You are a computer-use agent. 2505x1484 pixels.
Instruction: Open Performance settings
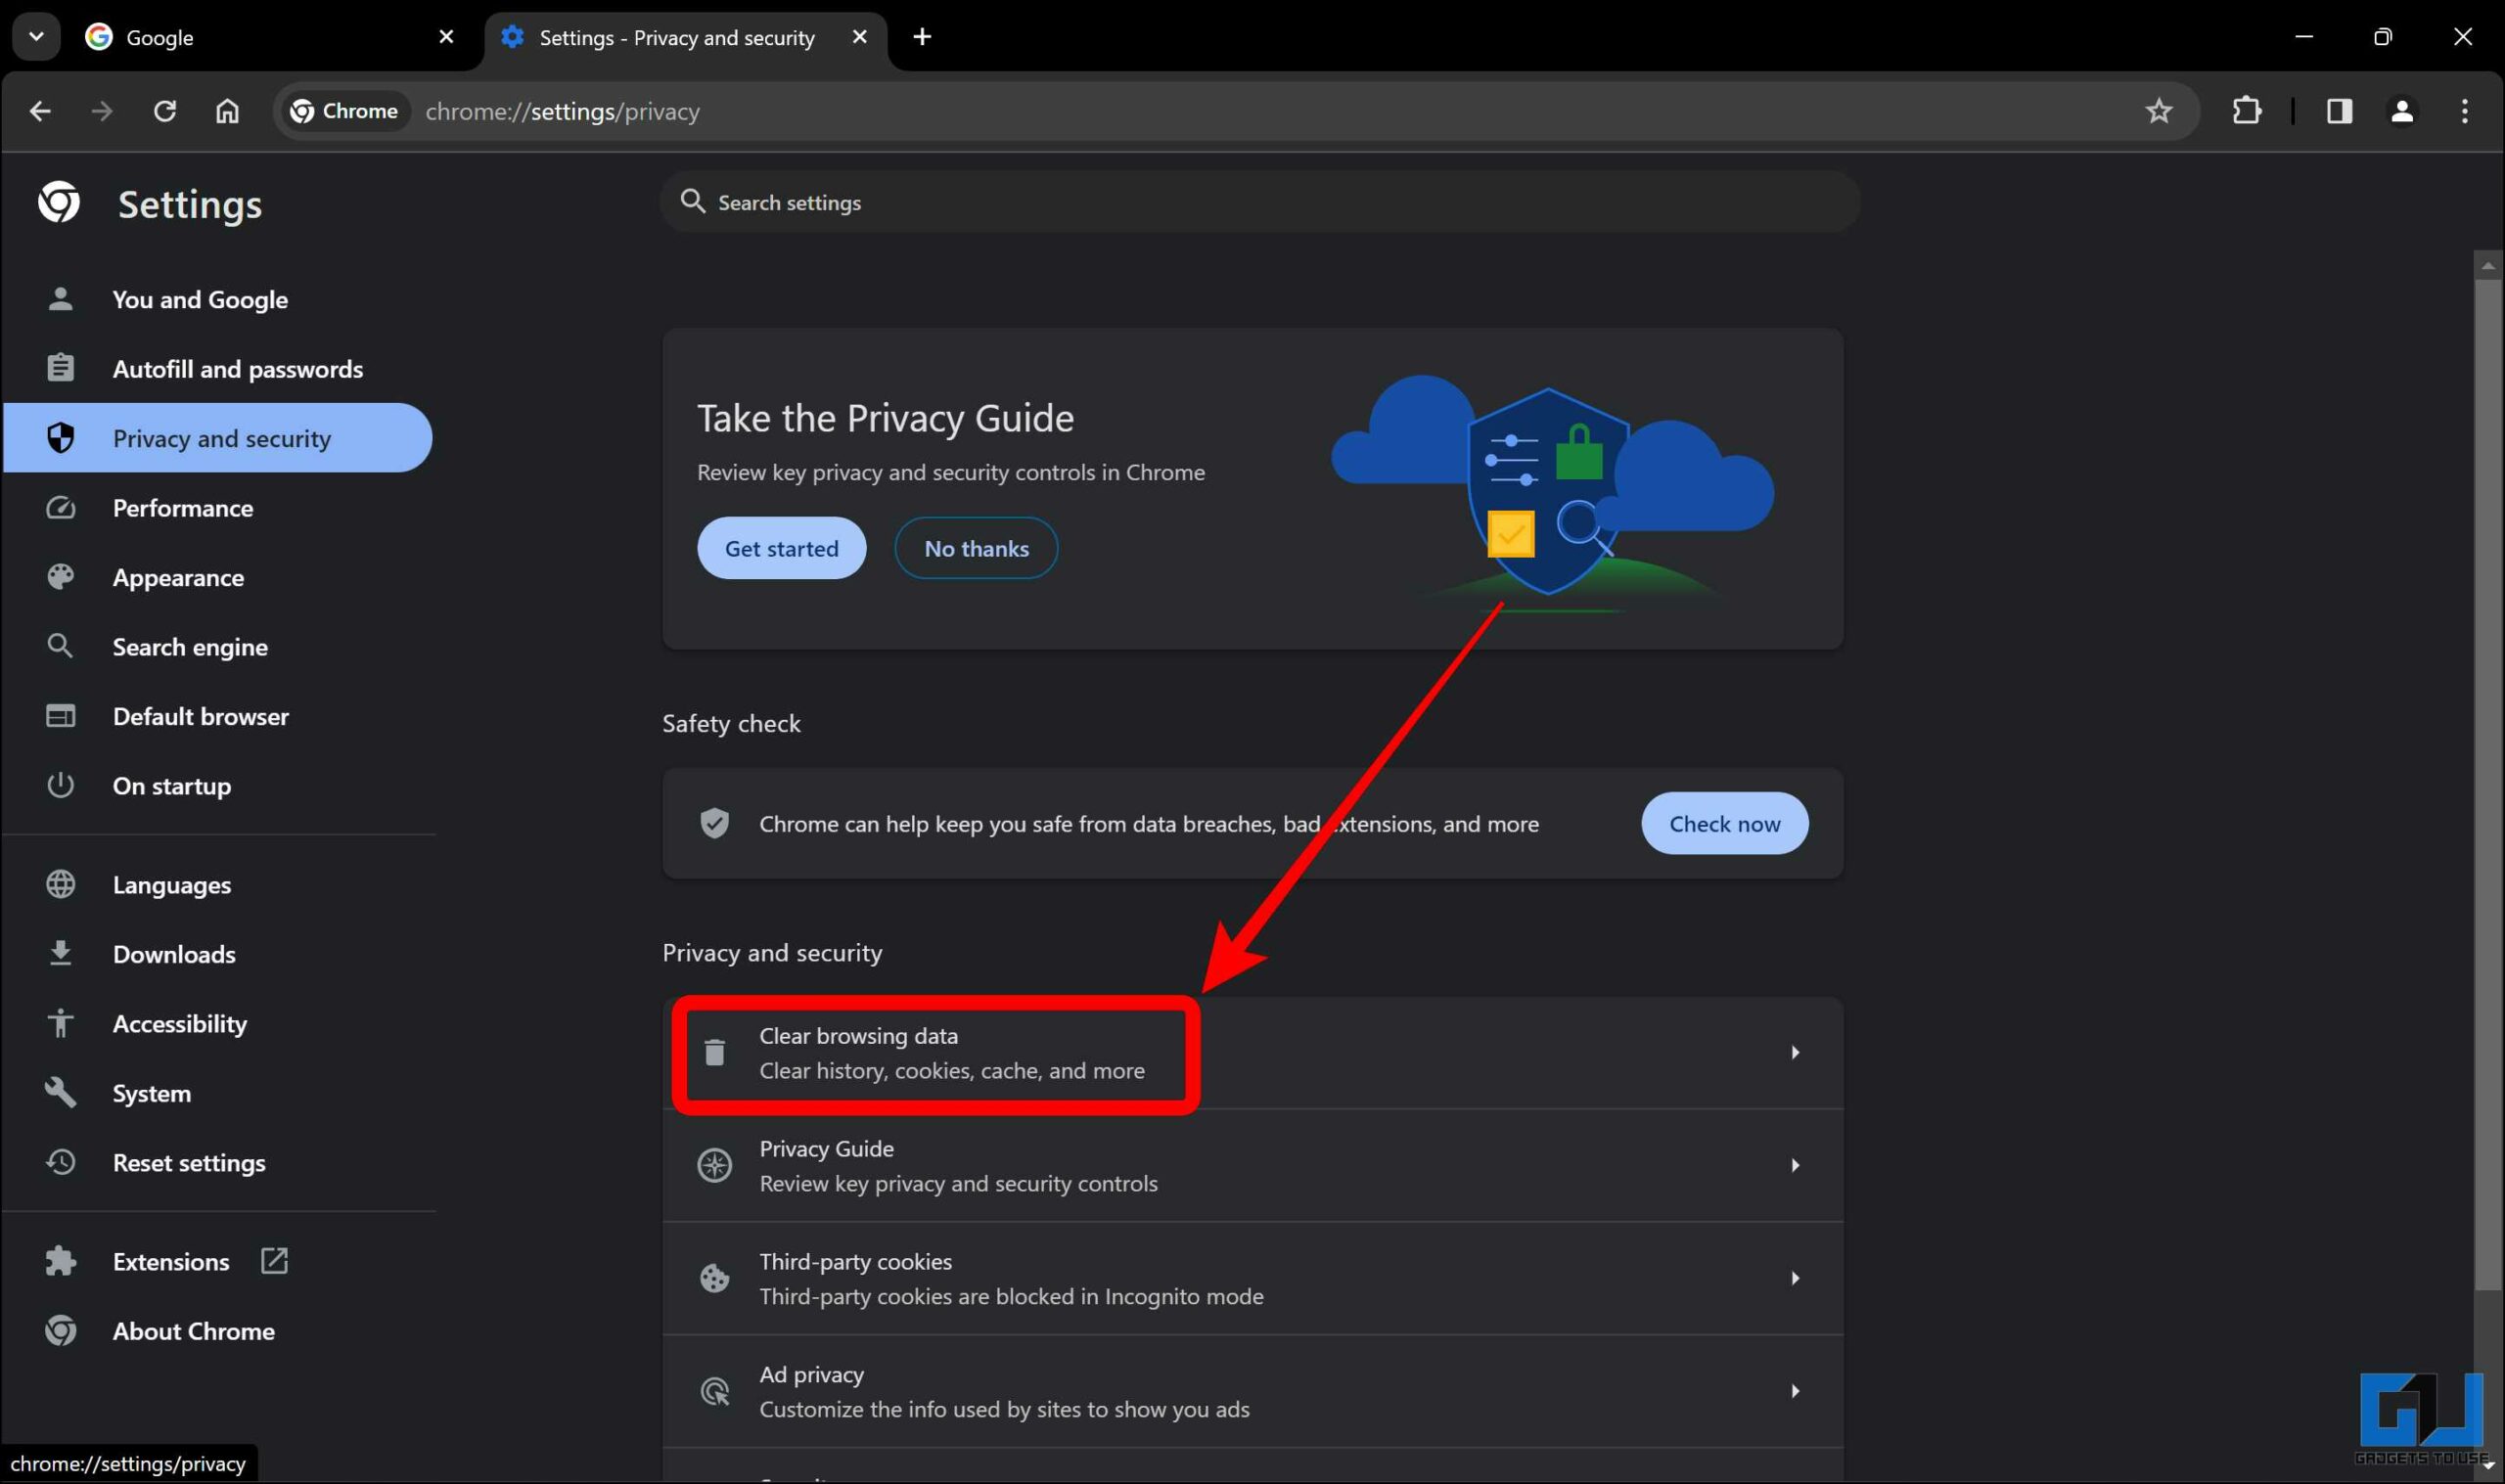tap(218, 508)
